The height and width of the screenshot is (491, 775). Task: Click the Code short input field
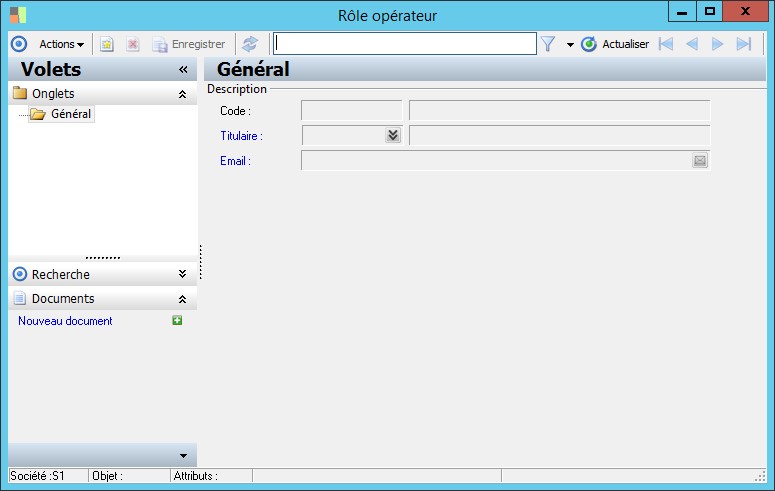coord(351,111)
